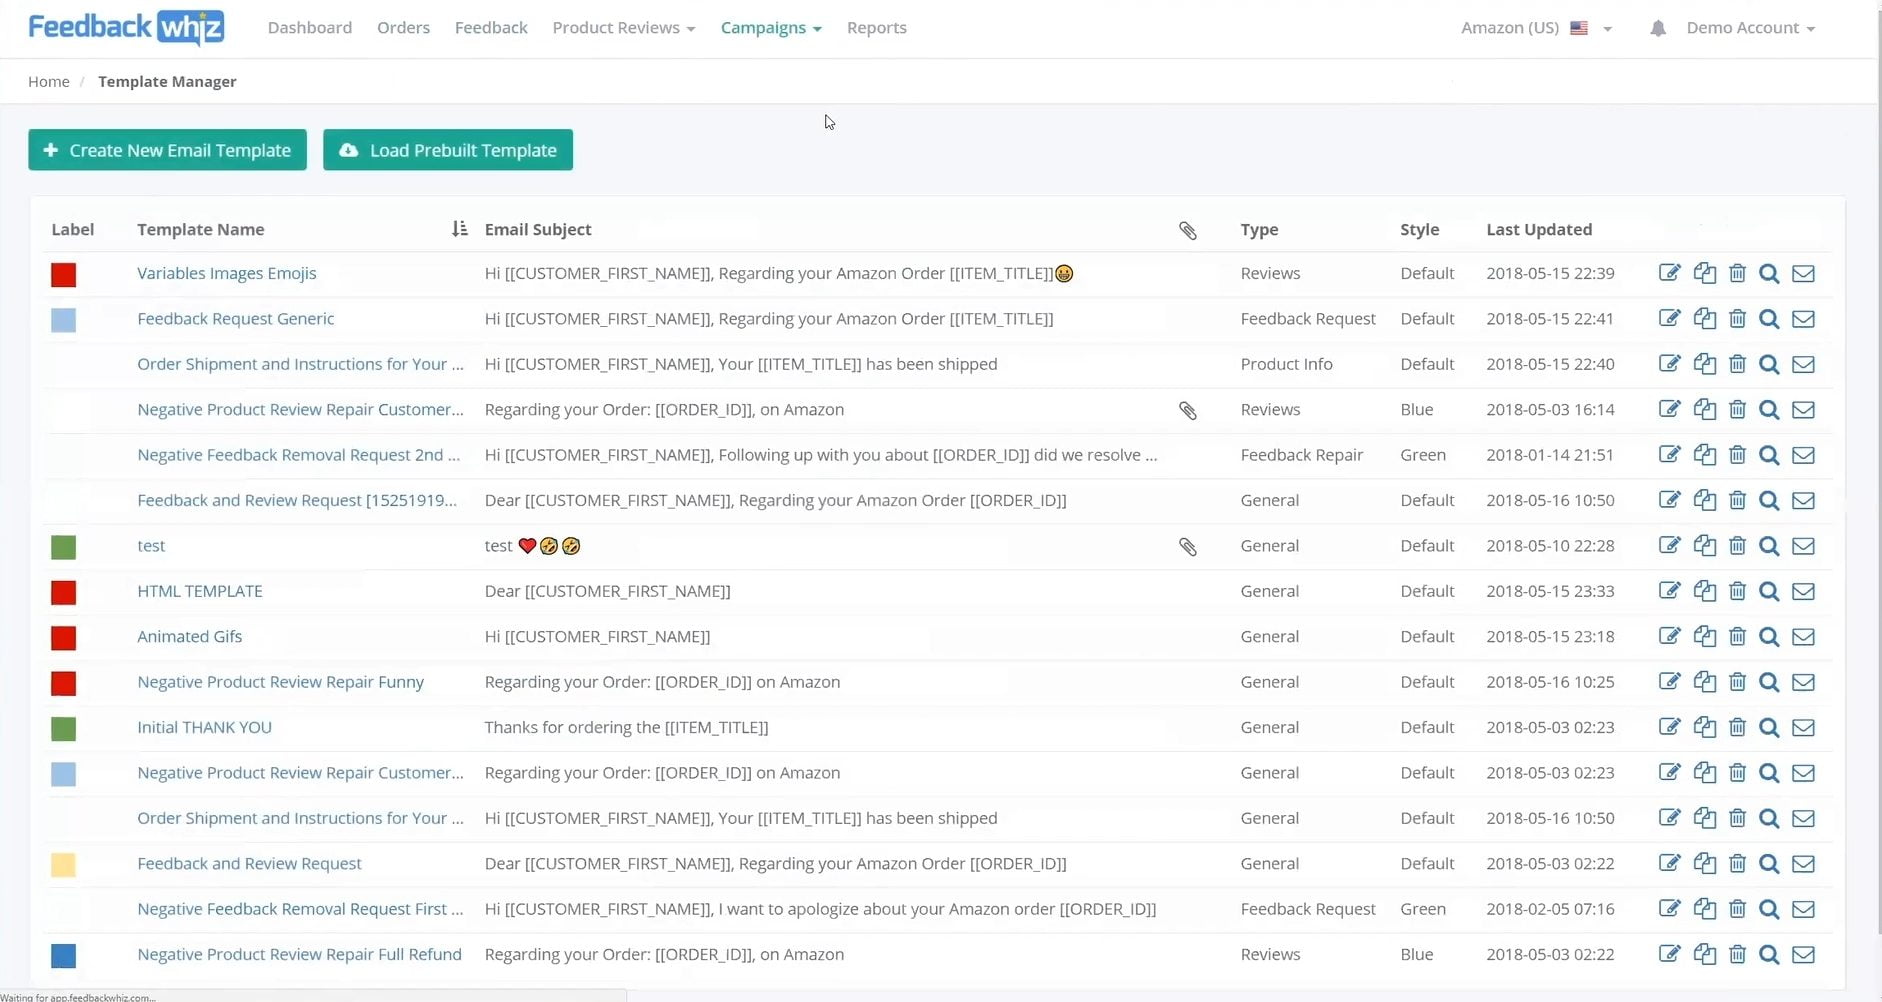Copy the HTML TEMPLATE template

point(1704,591)
